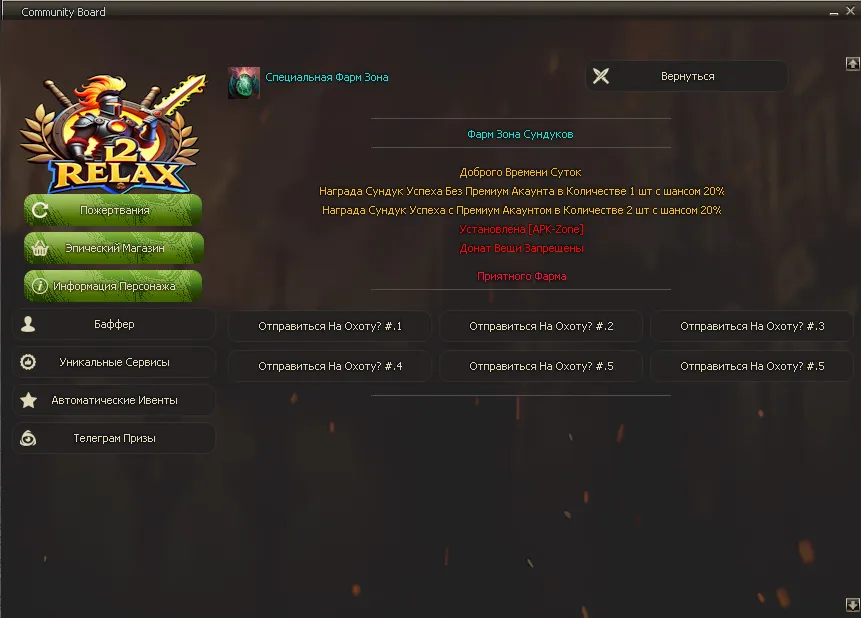
Task: Click the basket icon on Эпический Магазин
Action: click(x=40, y=248)
